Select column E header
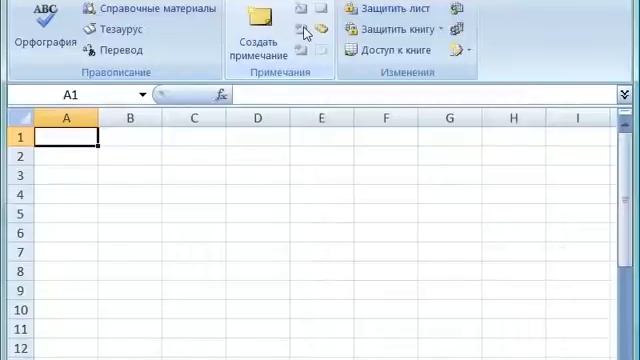This screenshot has height=360, width=640. click(322, 118)
